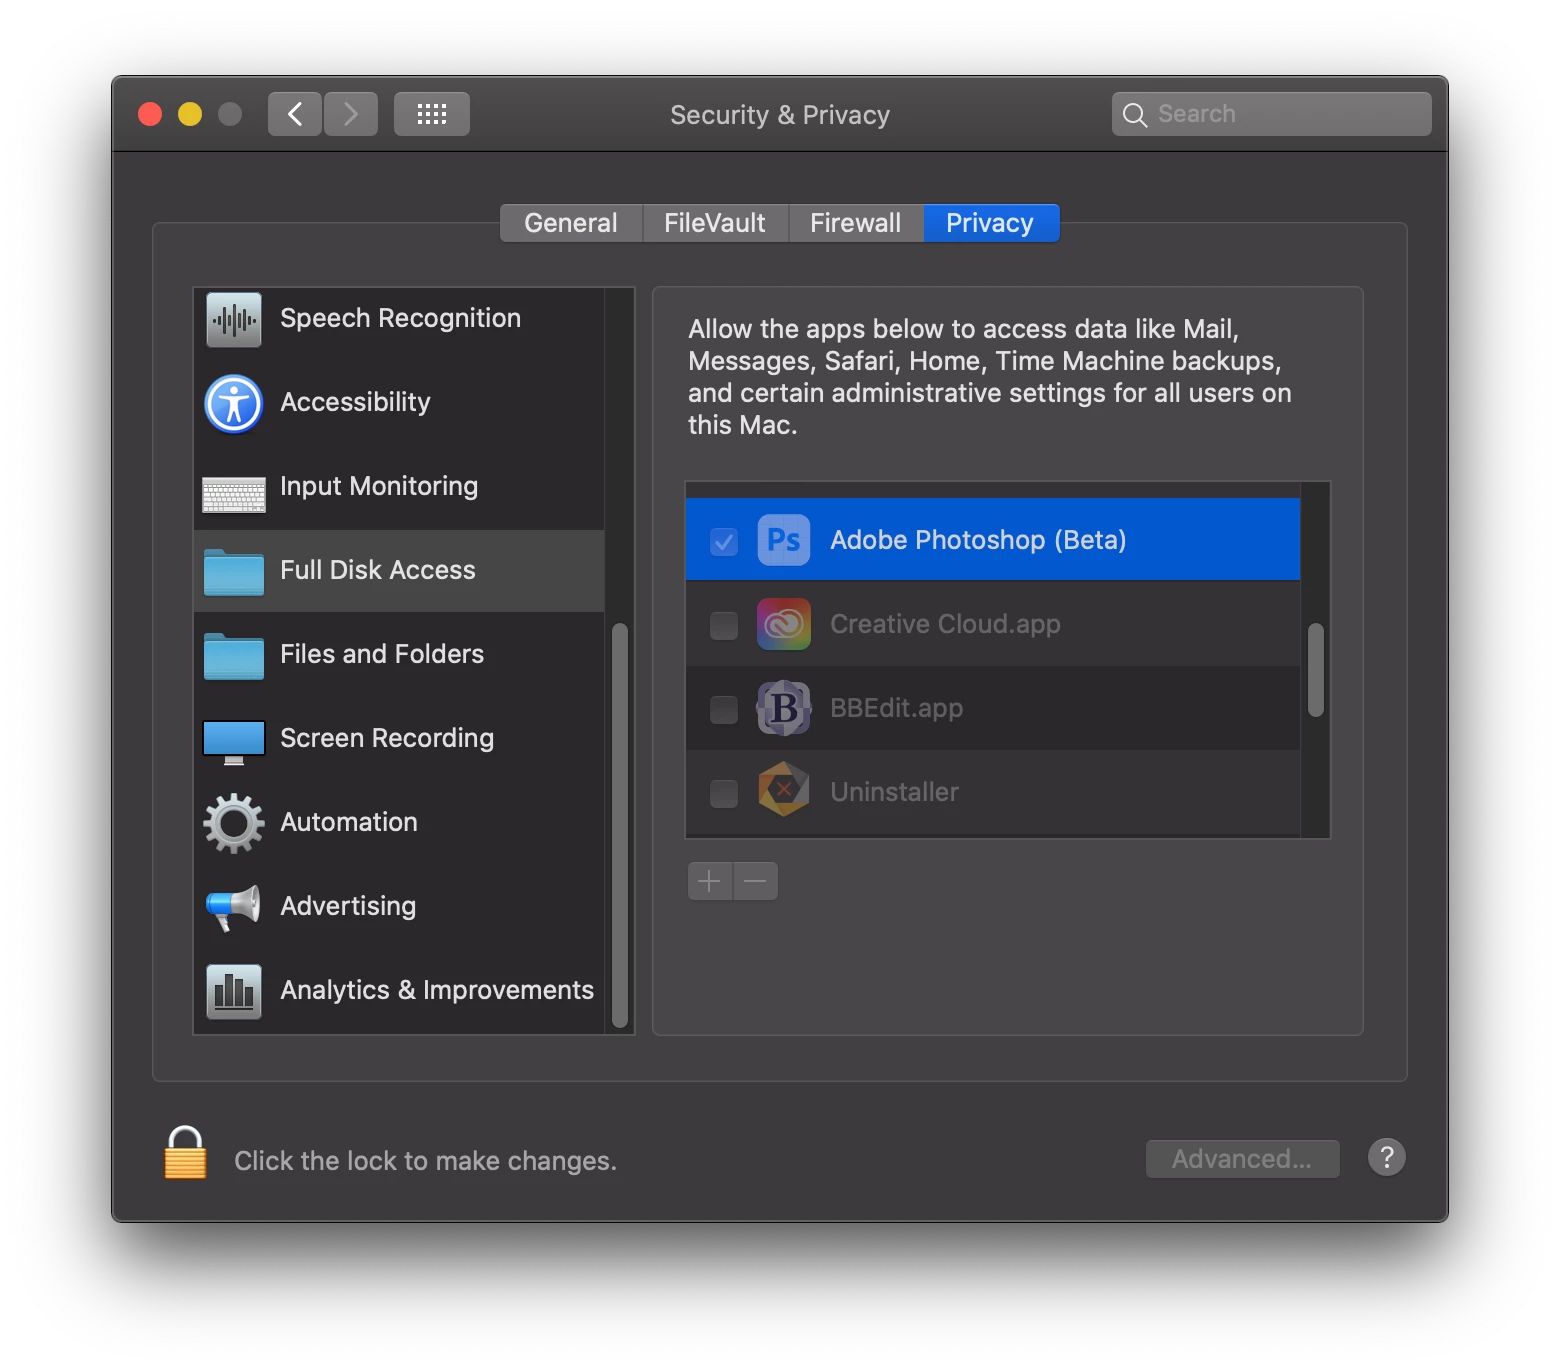Click the magnifying glass search icon
Screen dimensions: 1560x1370
click(x=1135, y=115)
